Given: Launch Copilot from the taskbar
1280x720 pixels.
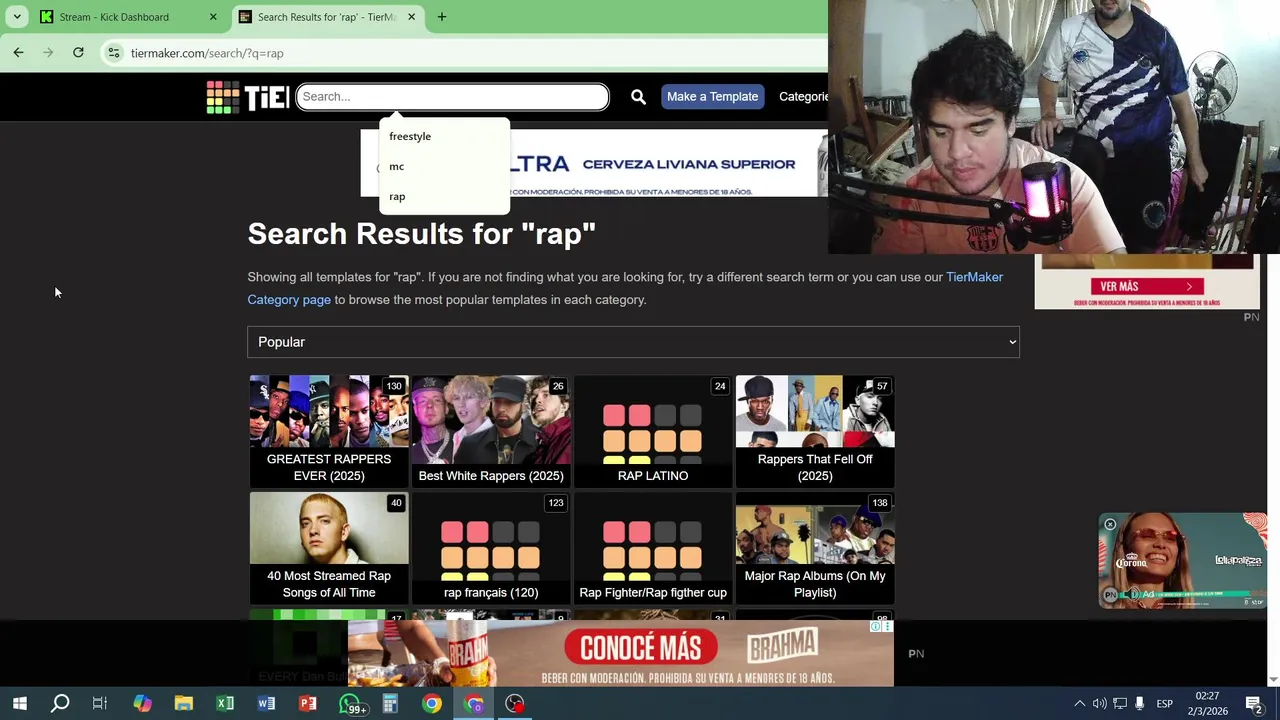Looking at the screenshot, I should (x=142, y=704).
